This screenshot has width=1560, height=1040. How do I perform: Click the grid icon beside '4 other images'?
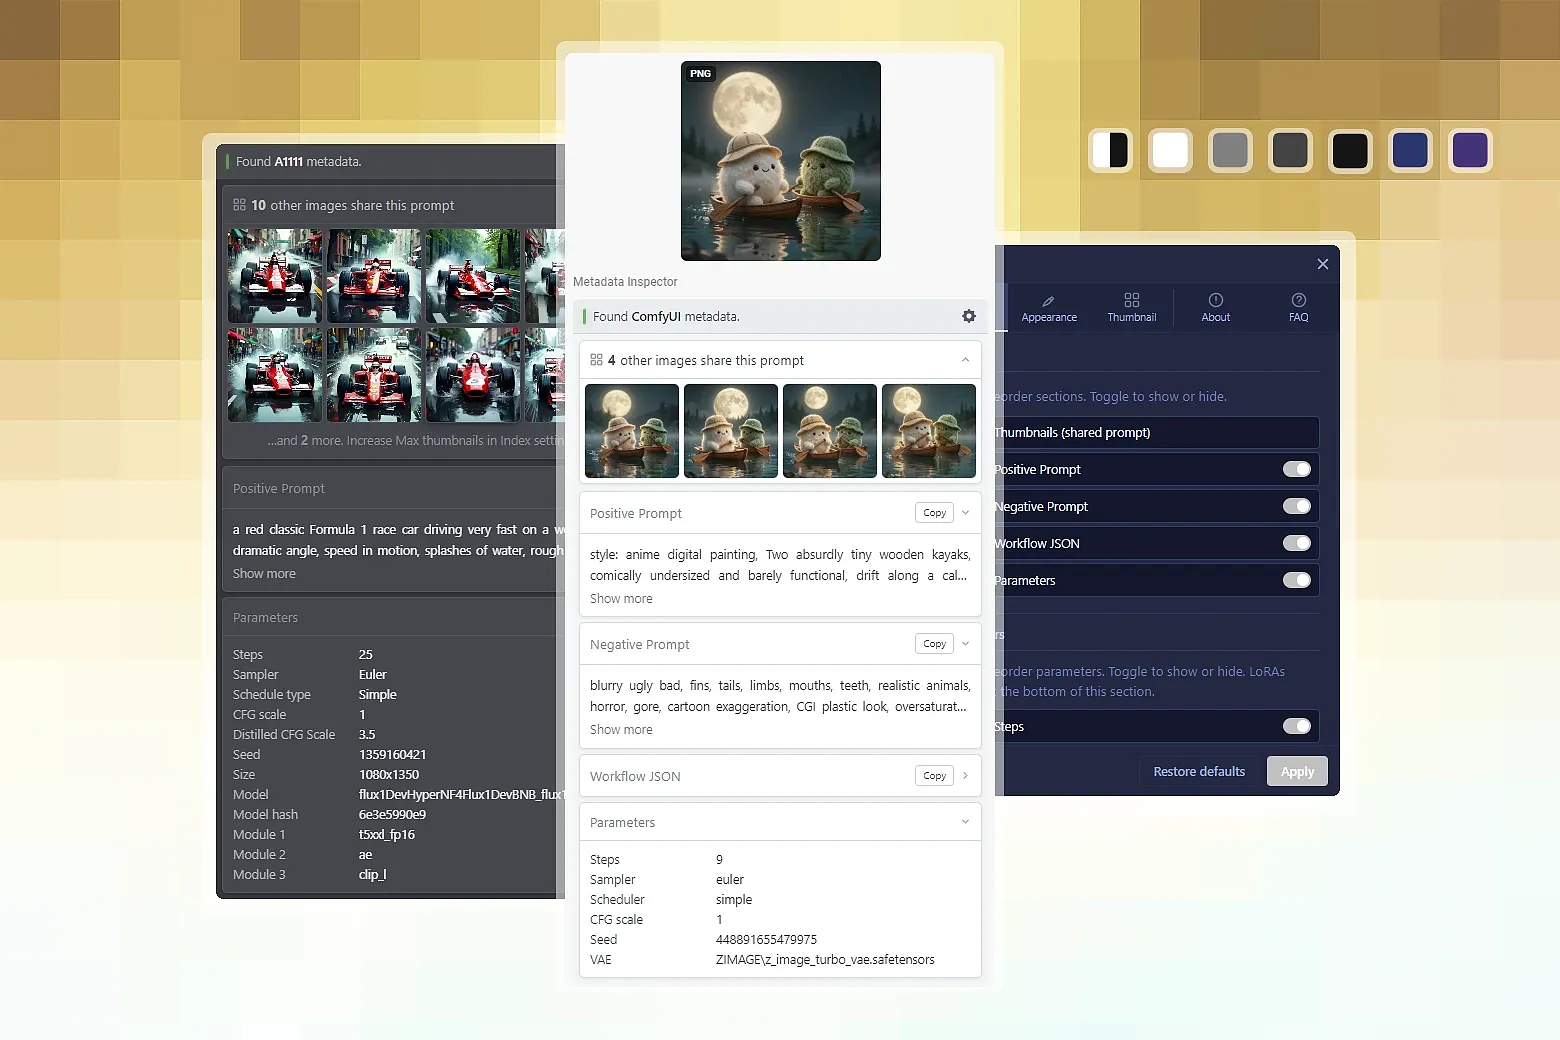(596, 360)
